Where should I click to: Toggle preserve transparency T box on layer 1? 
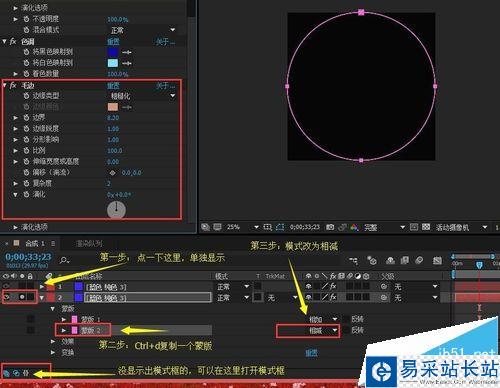pos(258,286)
